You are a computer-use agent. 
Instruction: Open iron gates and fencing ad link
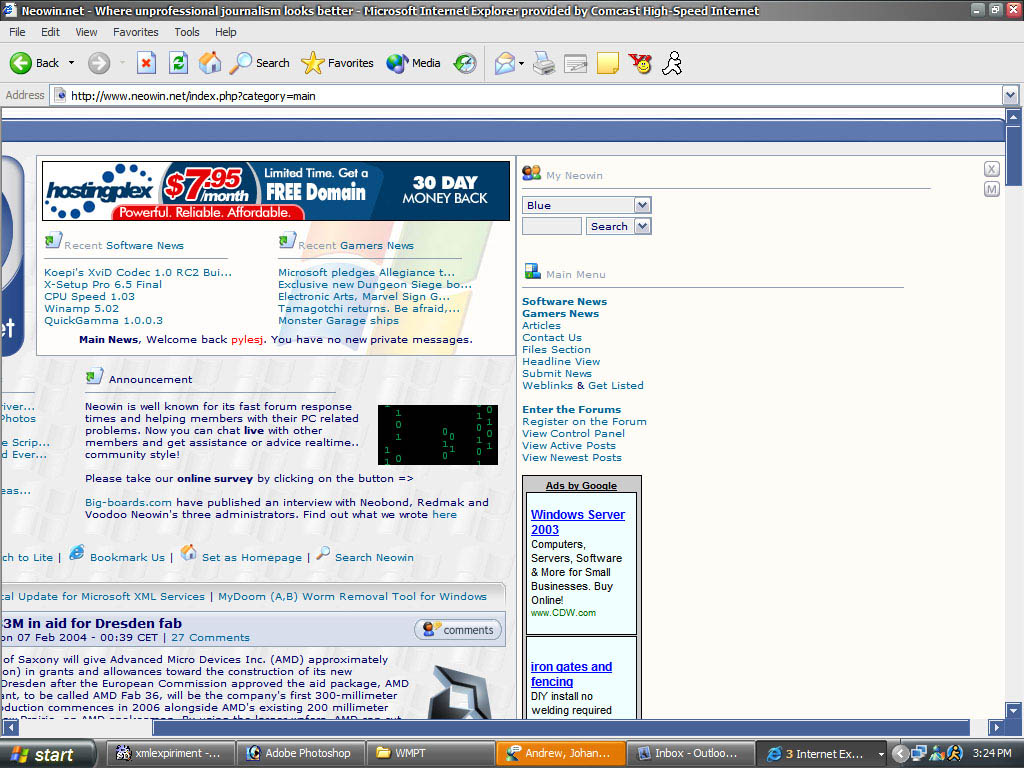click(x=571, y=674)
